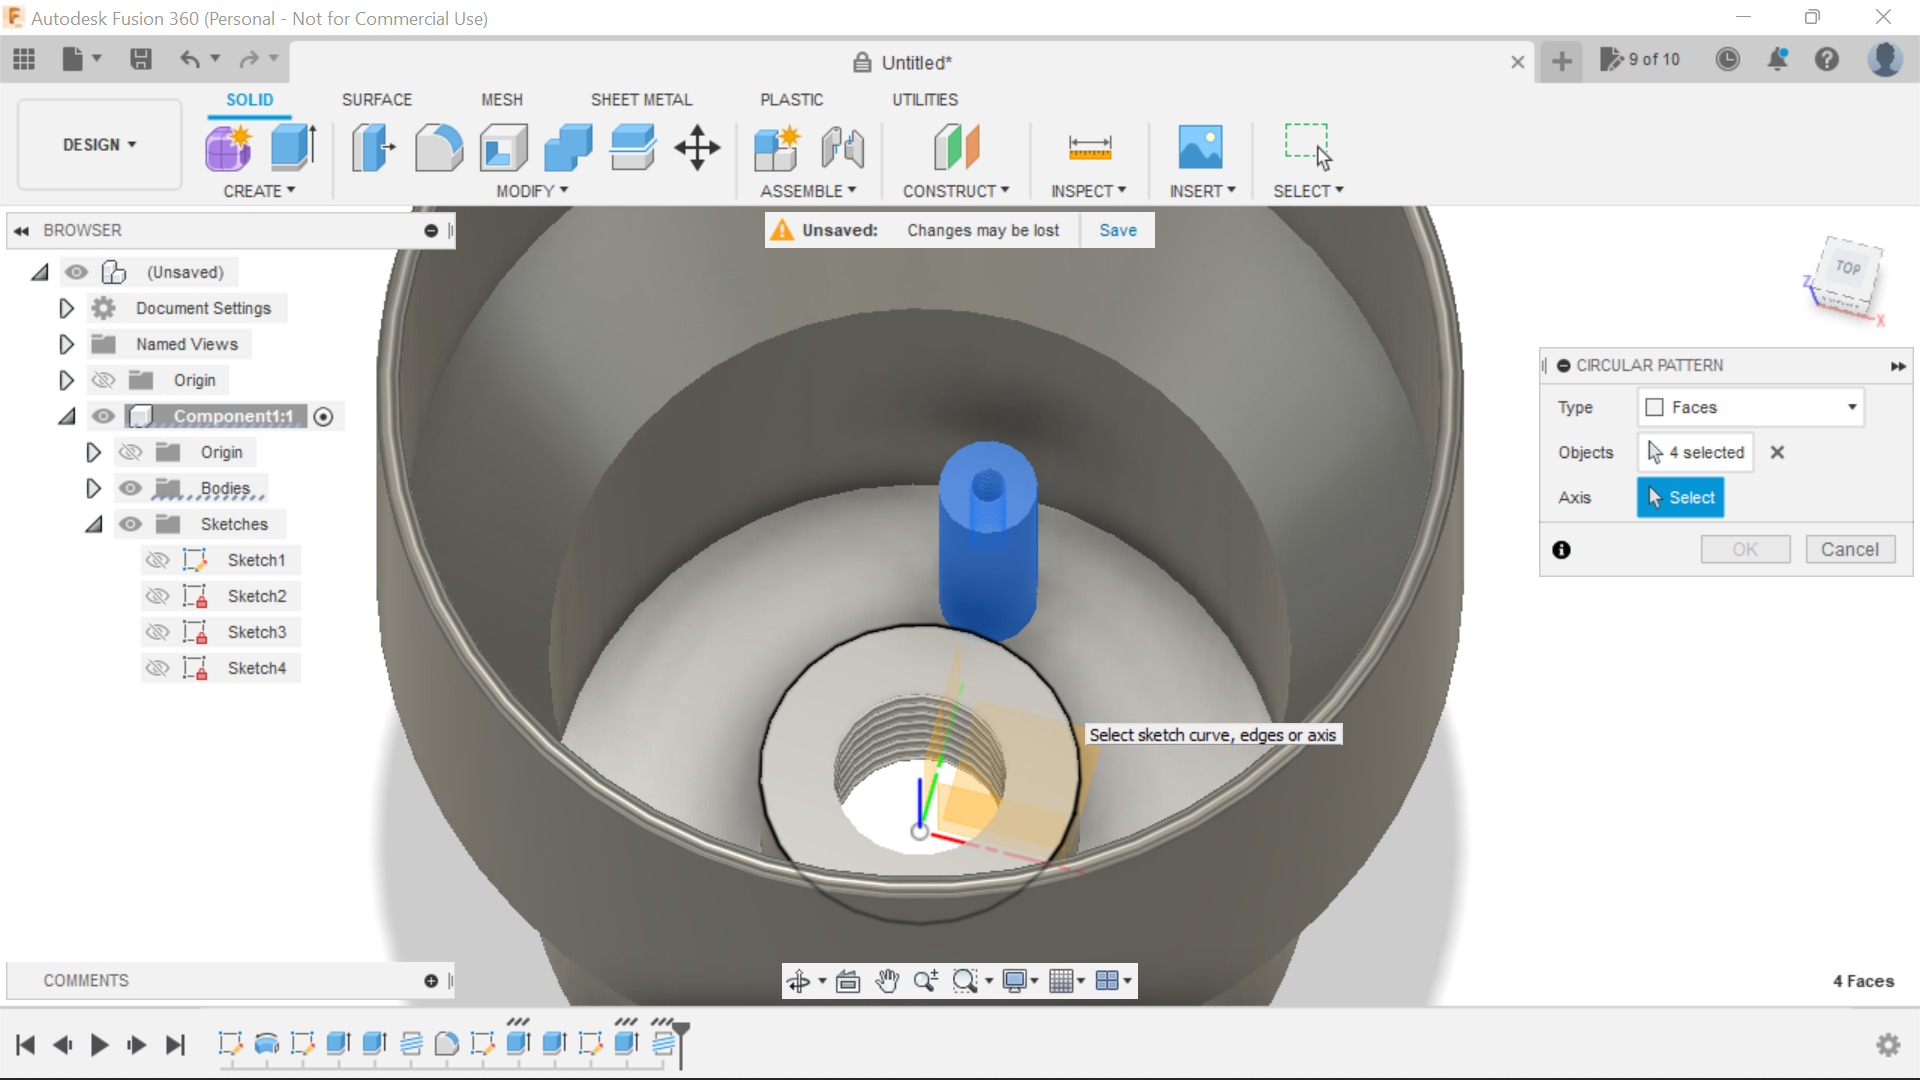This screenshot has height=1080, width=1920.
Task: Select the Move/Copy tool
Action: pos(697,148)
